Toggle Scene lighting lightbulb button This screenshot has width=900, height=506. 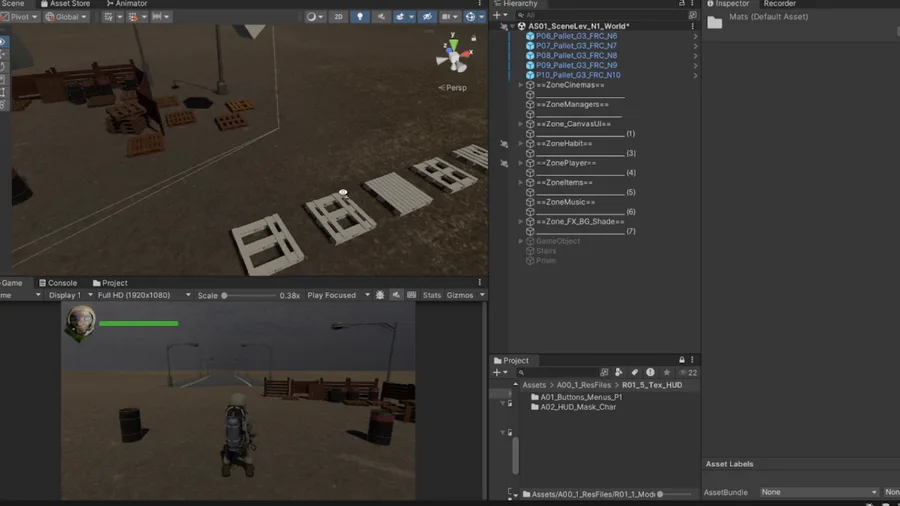[x=360, y=17]
